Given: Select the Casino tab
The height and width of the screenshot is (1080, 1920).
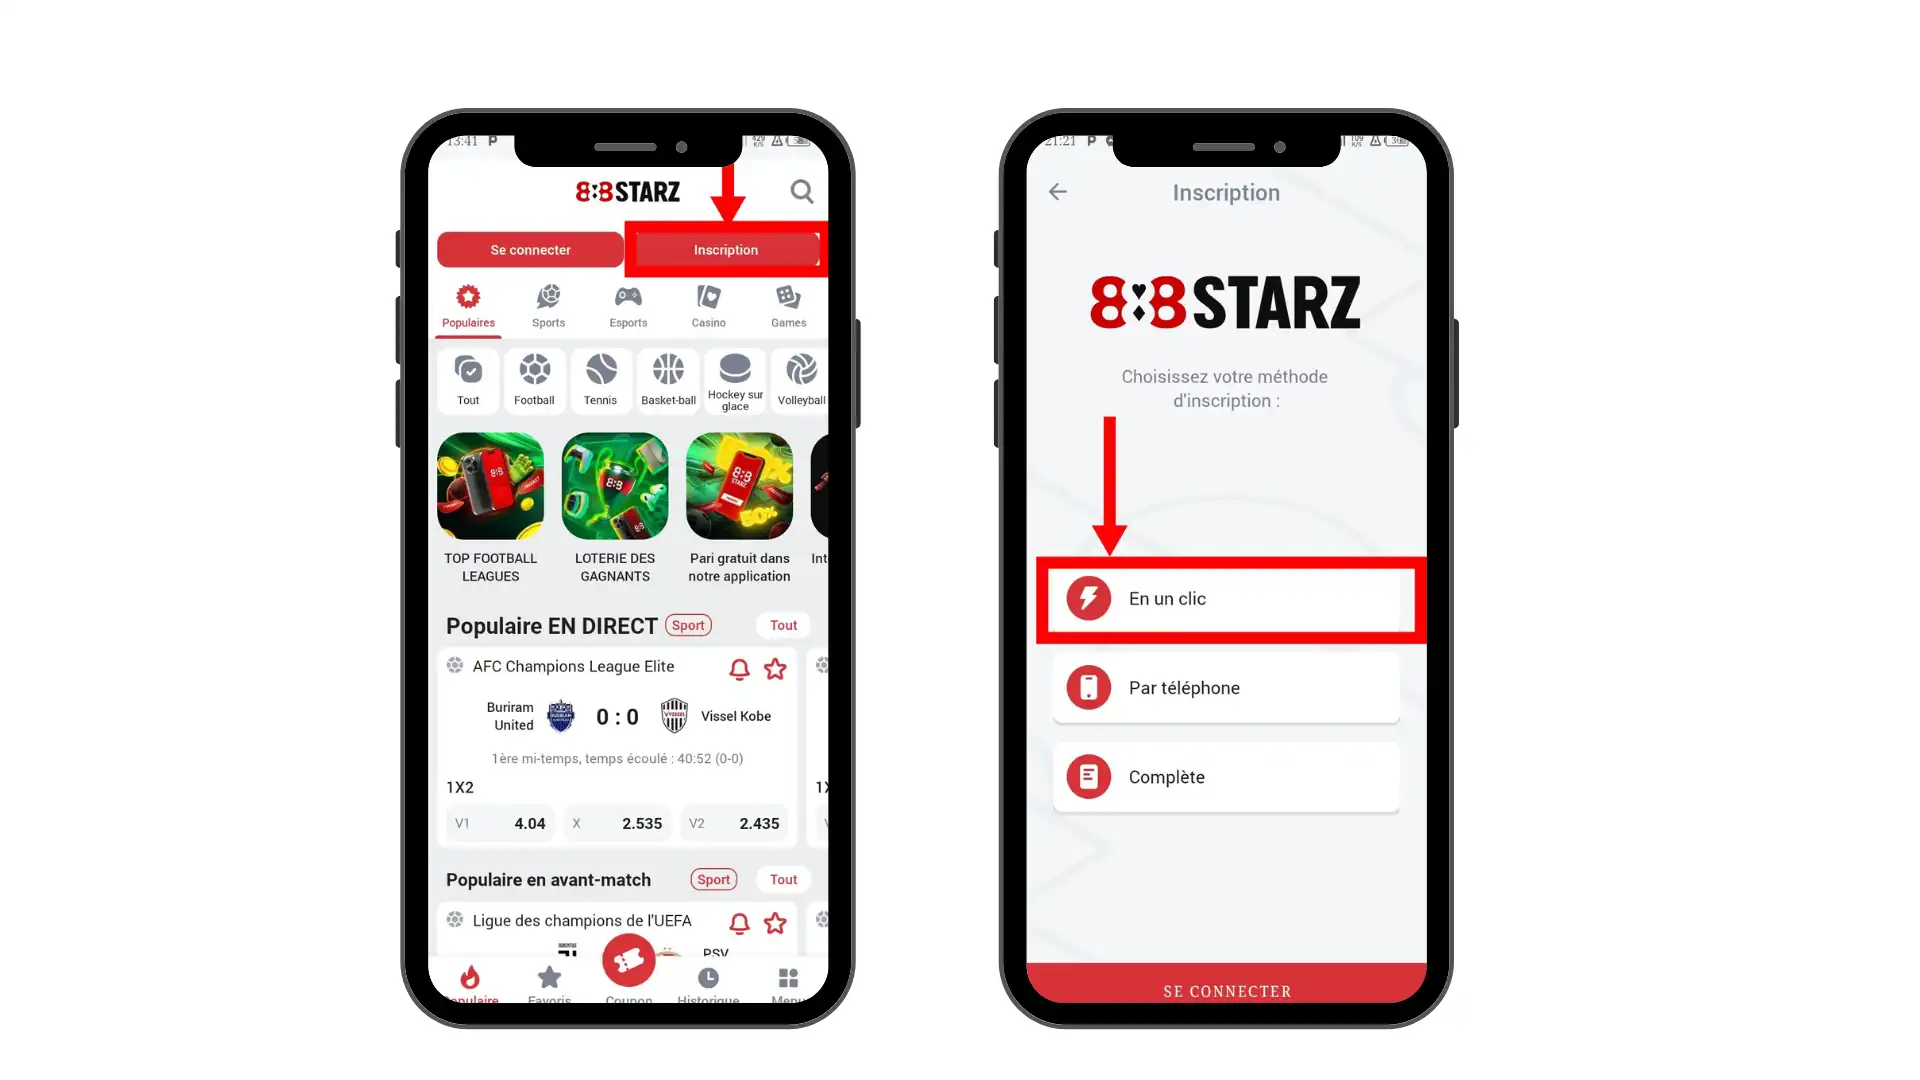Looking at the screenshot, I should point(708,306).
